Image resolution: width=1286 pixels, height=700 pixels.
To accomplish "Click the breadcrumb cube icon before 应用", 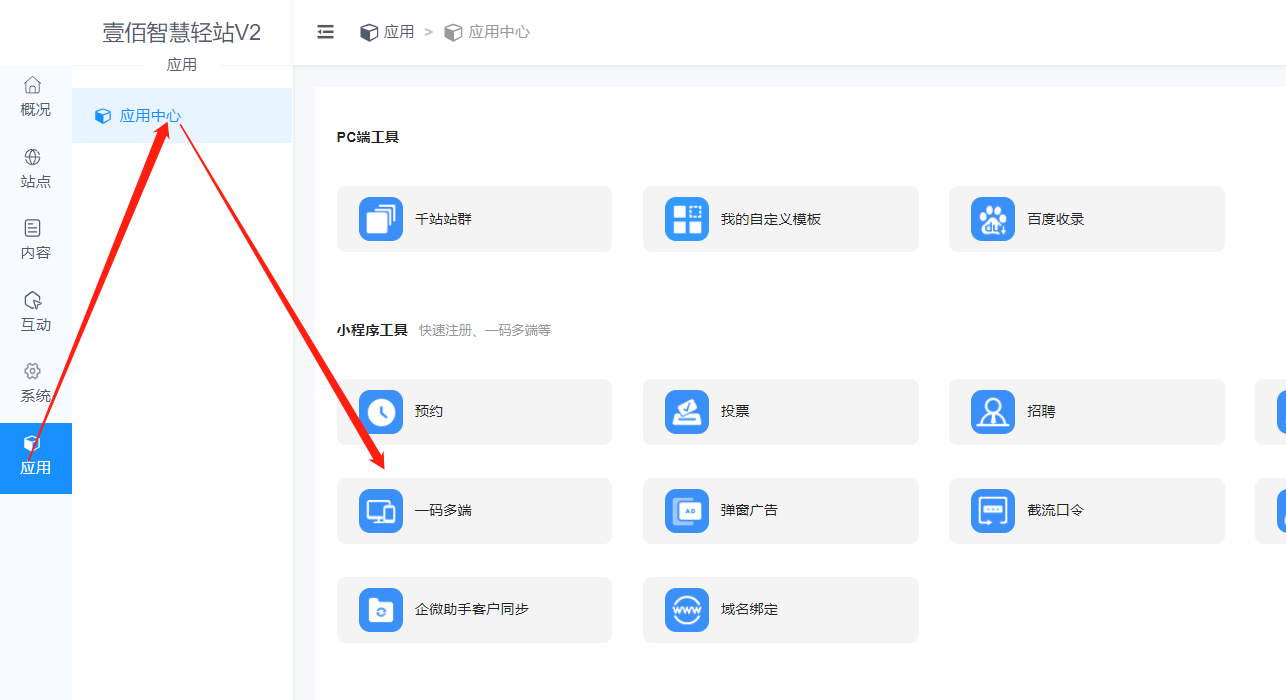I will point(369,32).
